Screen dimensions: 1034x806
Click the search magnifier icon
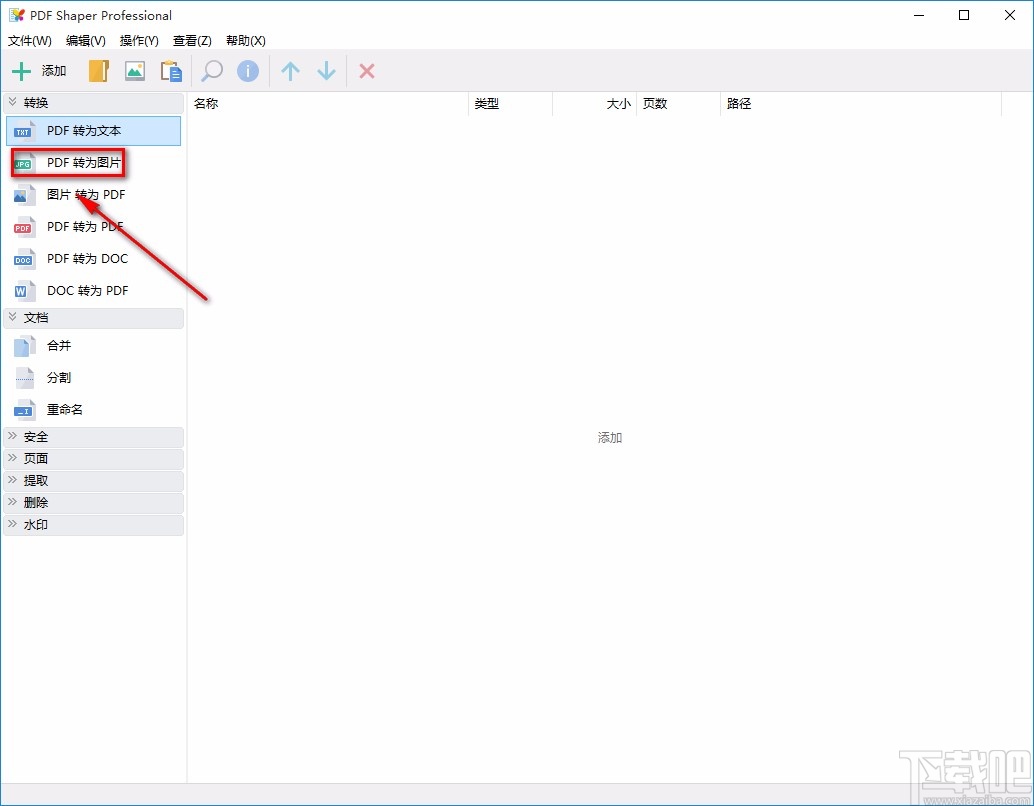click(211, 71)
